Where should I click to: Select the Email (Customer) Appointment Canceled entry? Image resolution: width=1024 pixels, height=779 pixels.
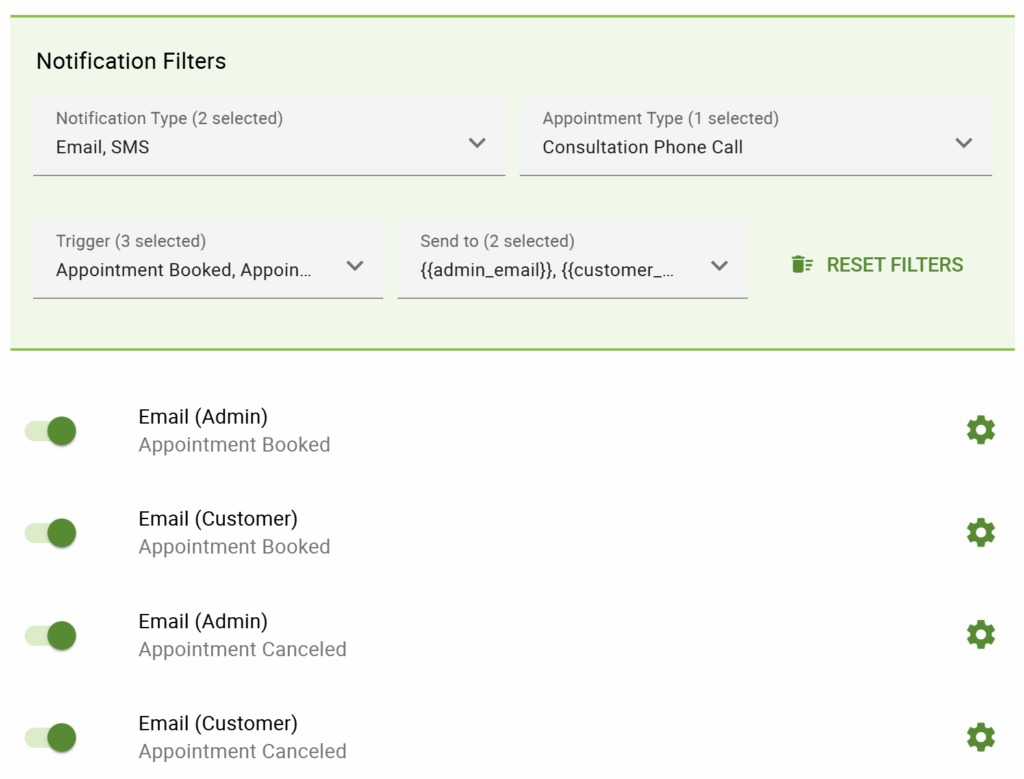point(242,736)
